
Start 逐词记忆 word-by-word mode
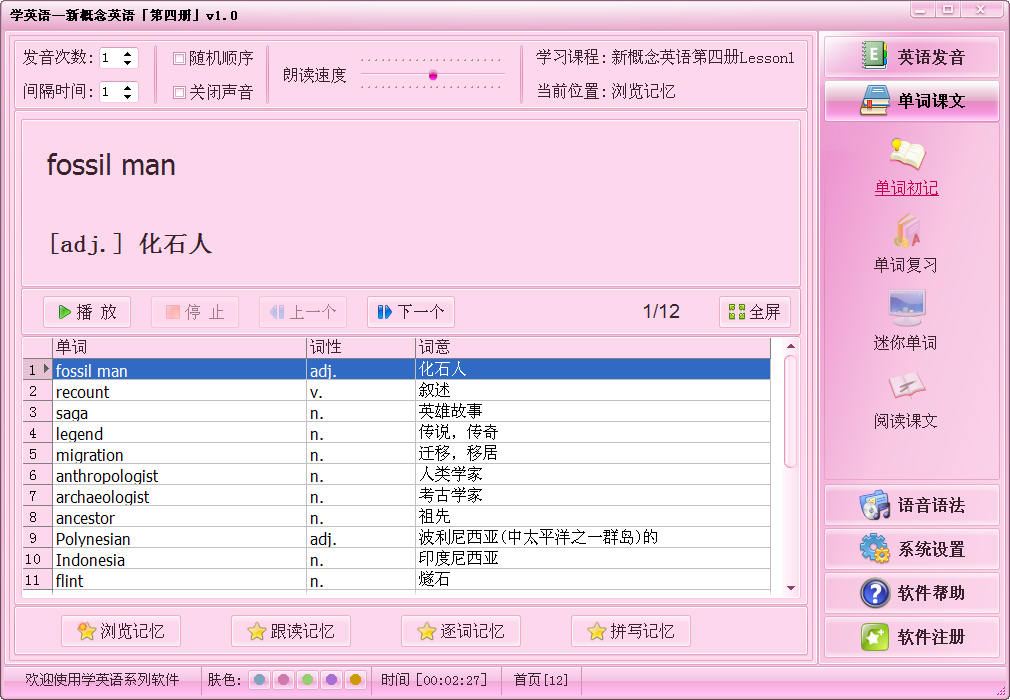click(x=461, y=631)
